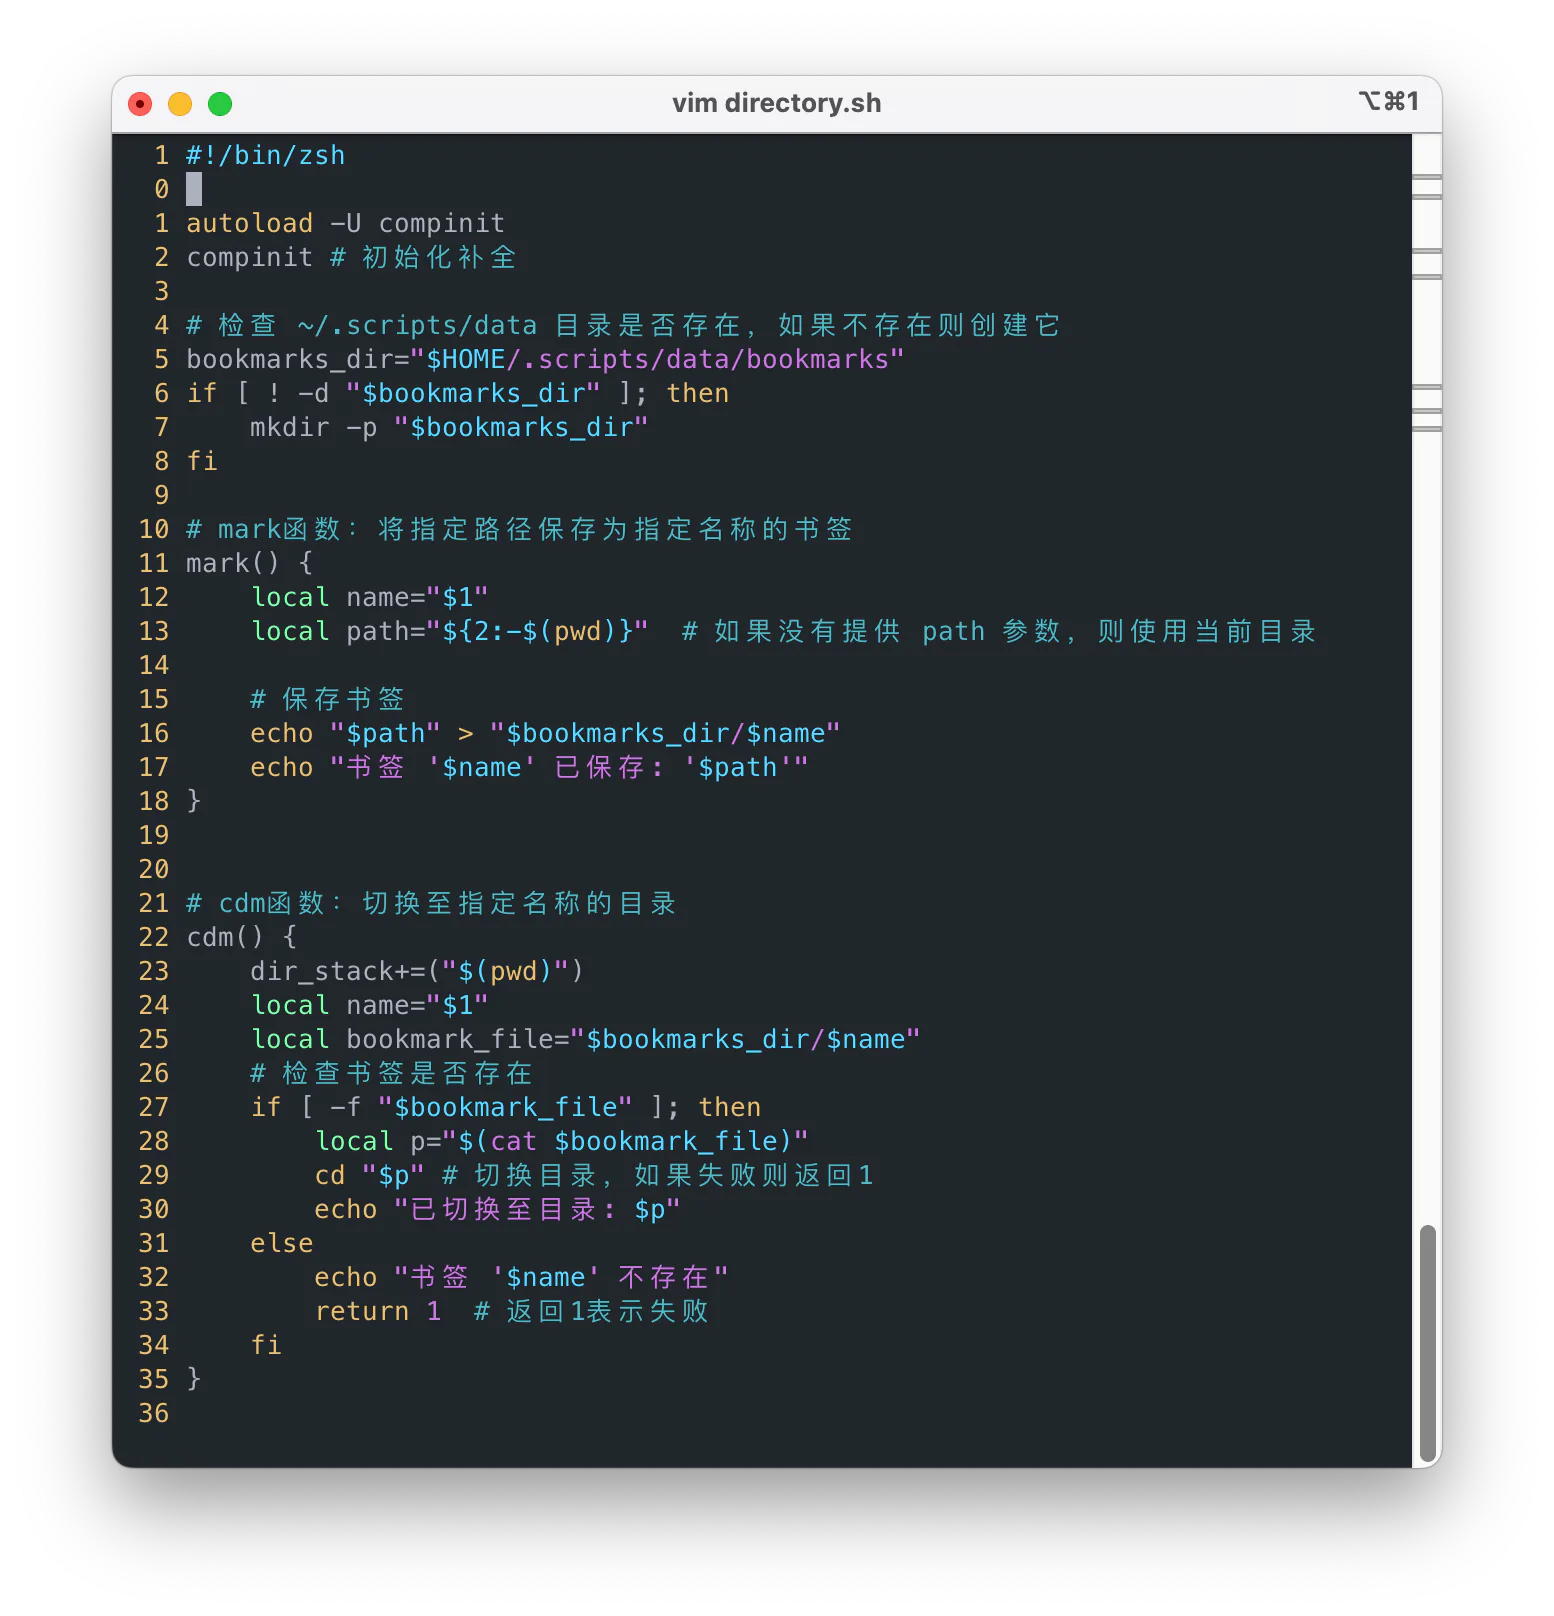The width and height of the screenshot is (1554, 1616).
Task: Click the comment starting "# cdm函数"
Action: point(431,903)
